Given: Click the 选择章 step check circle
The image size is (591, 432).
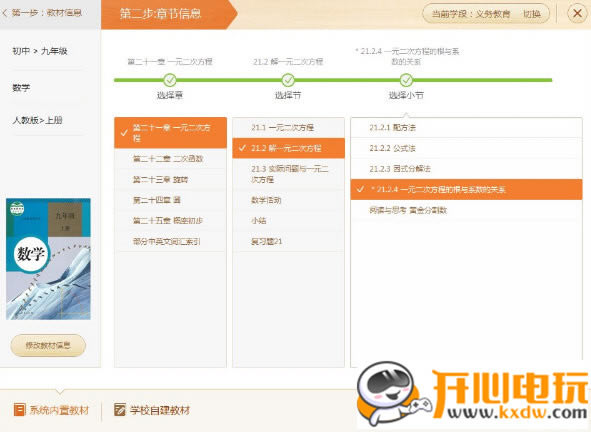Looking at the screenshot, I should click(170, 80).
